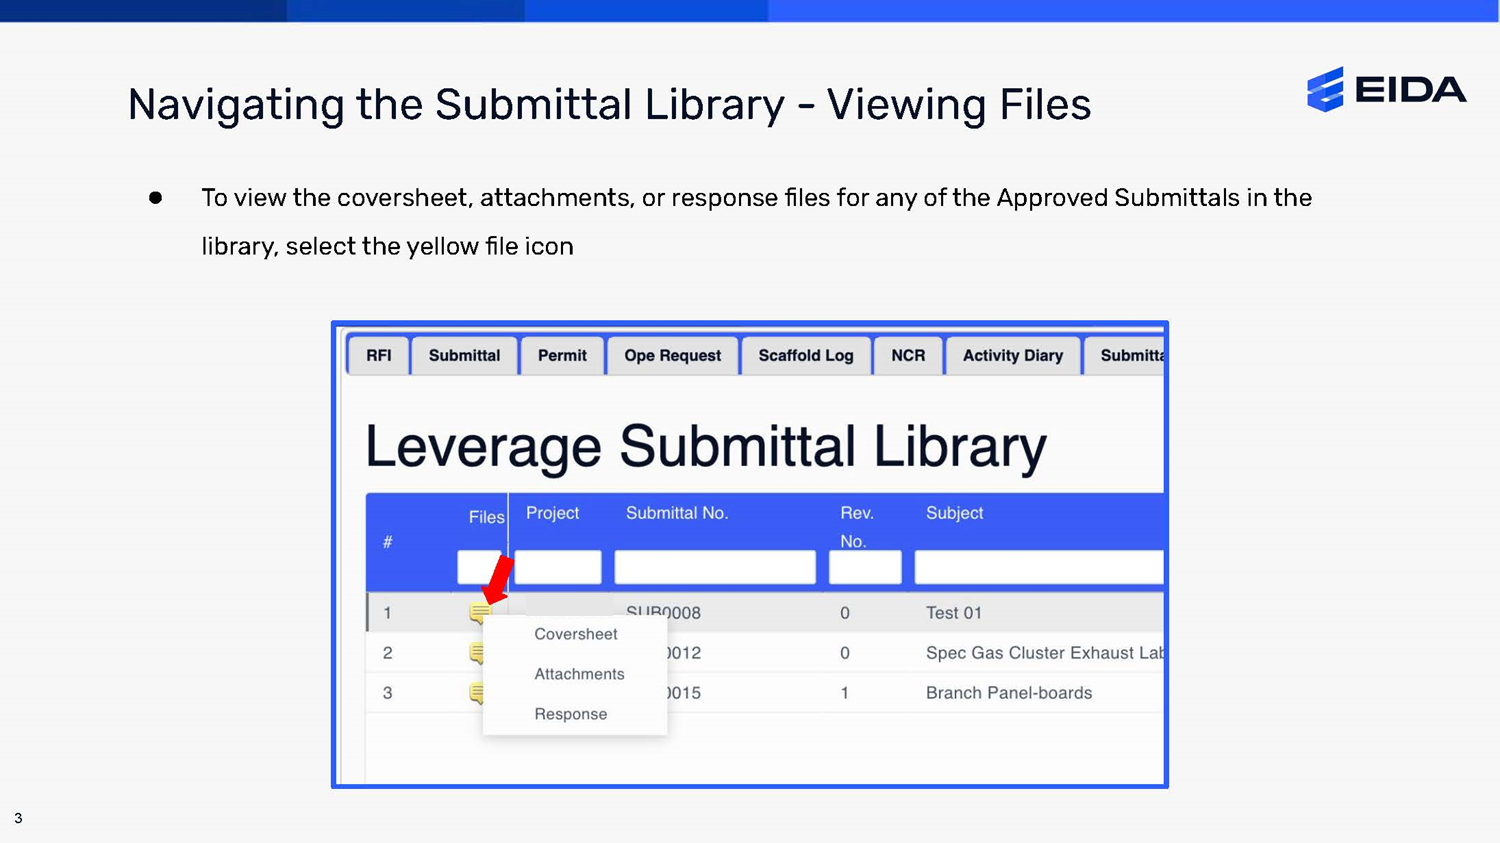Image resolution: width=1500 pixels, height=843 pixels.
Task: Open files icon for row 3
Action: (x=476, y=693)
